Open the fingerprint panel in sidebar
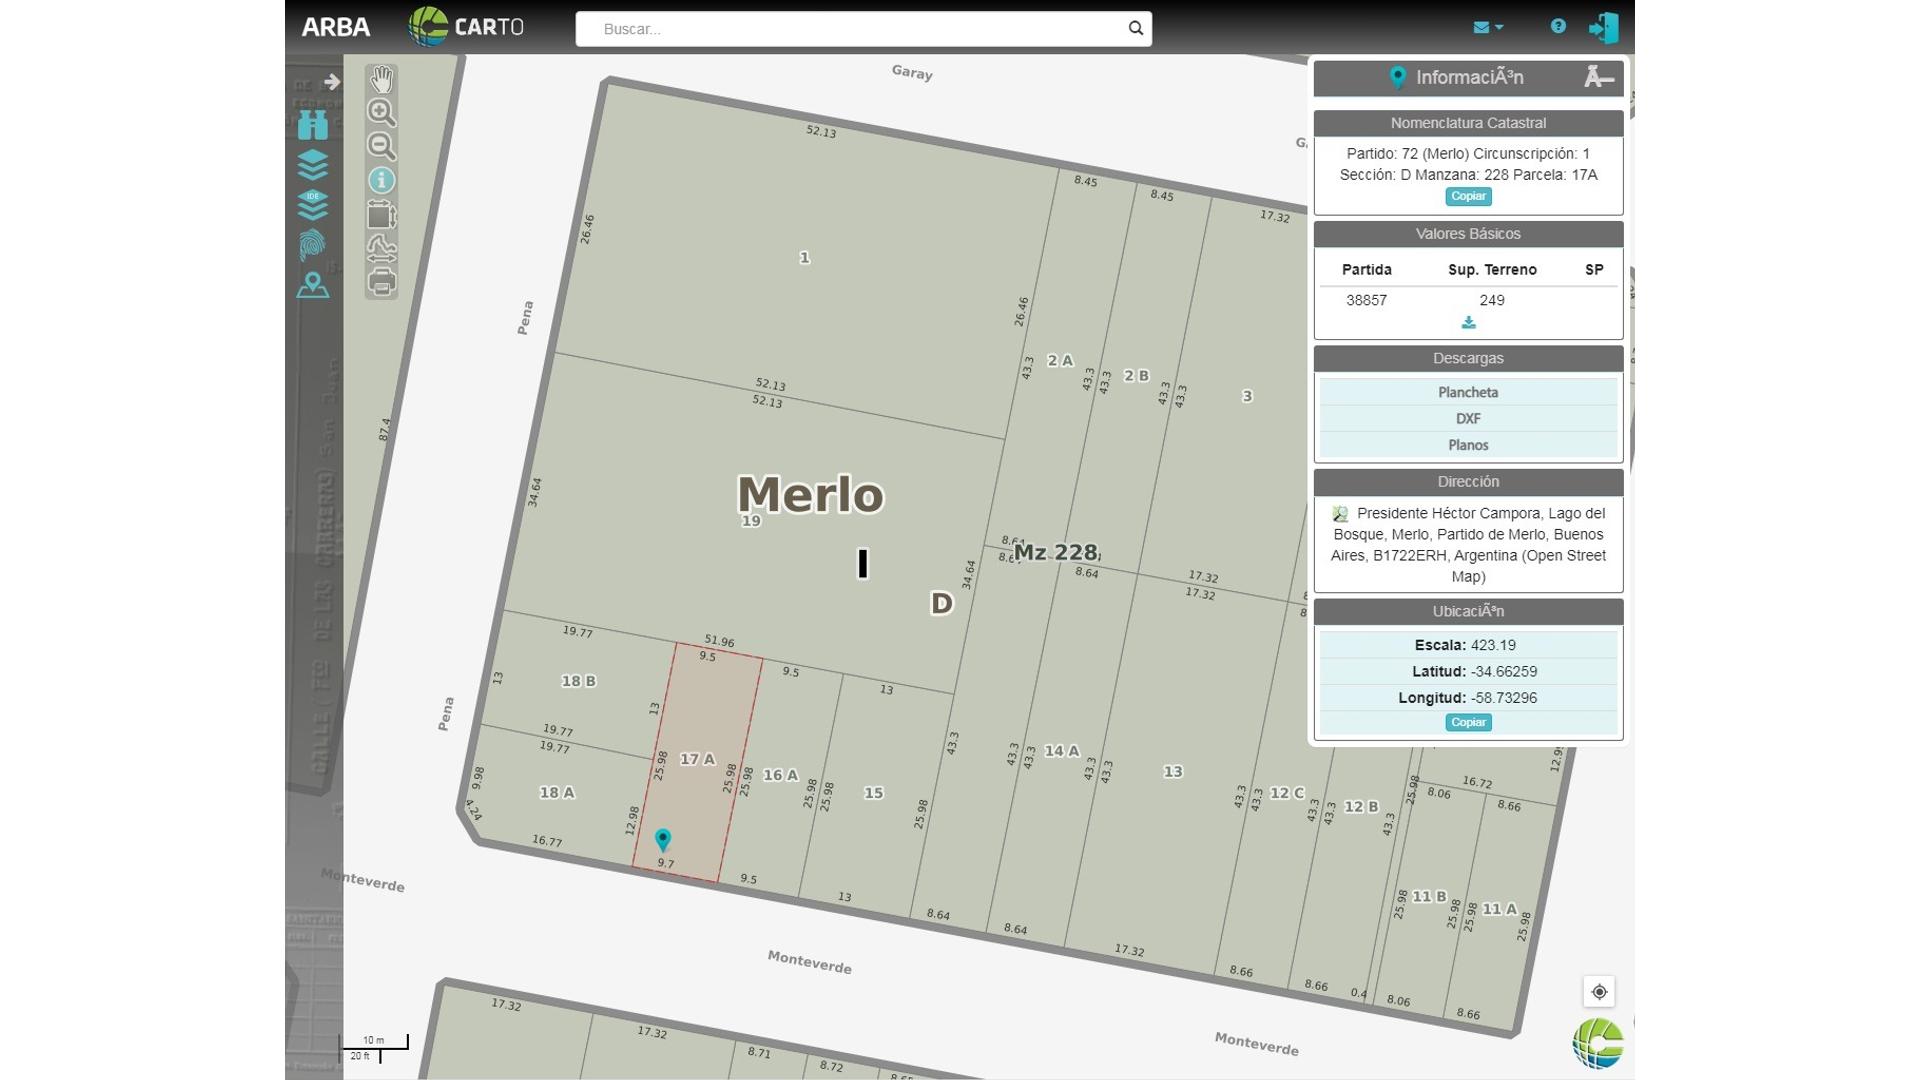This screenshot has height=1080, width=1920. point(312,245)
